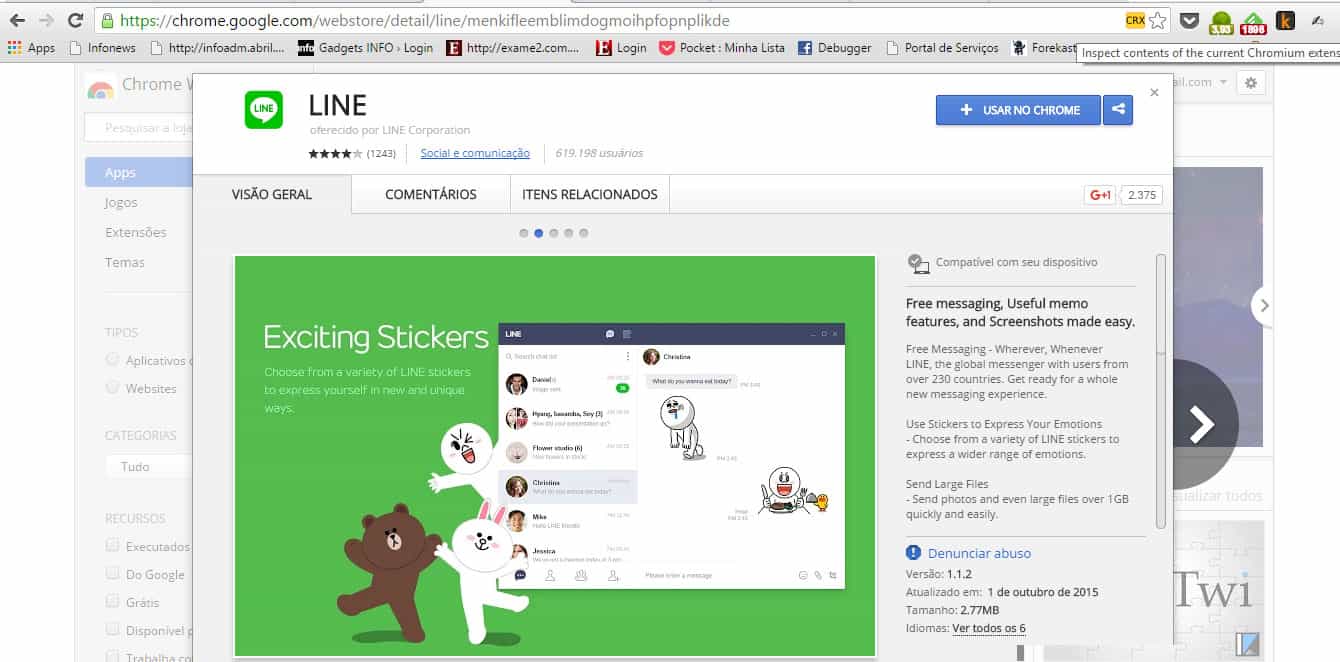Open the Gadgets INFO › Login bookmark
Screen dimensions: 1340x662
366,47
